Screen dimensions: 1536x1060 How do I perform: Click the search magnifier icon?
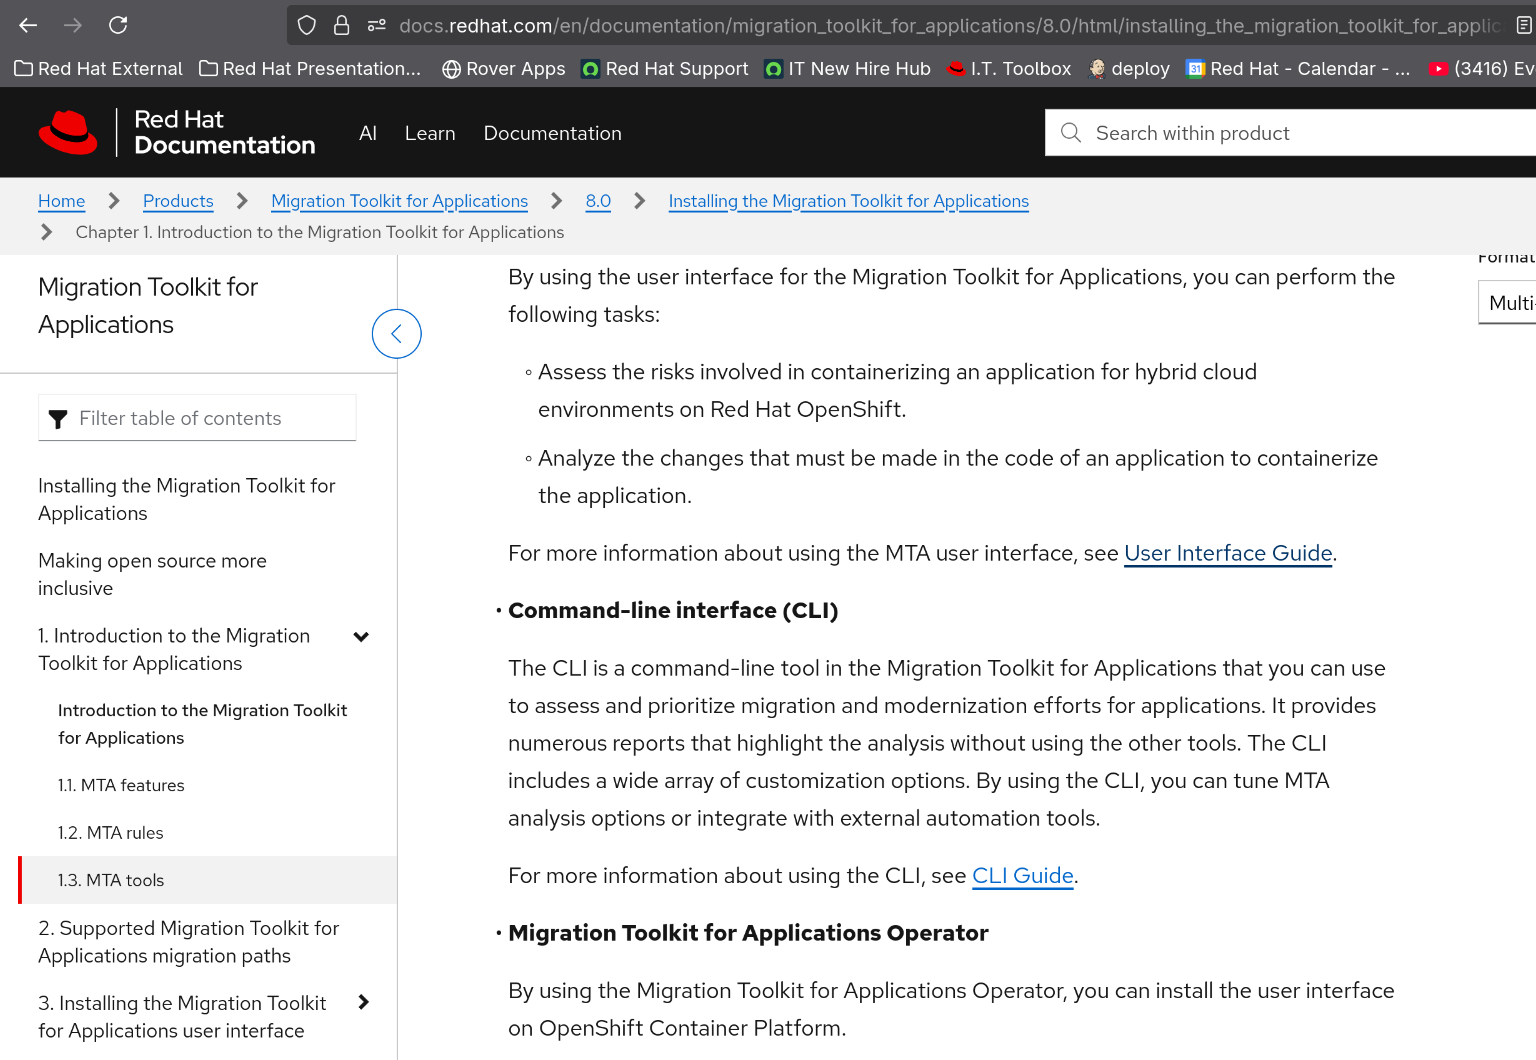[1071, 133]
